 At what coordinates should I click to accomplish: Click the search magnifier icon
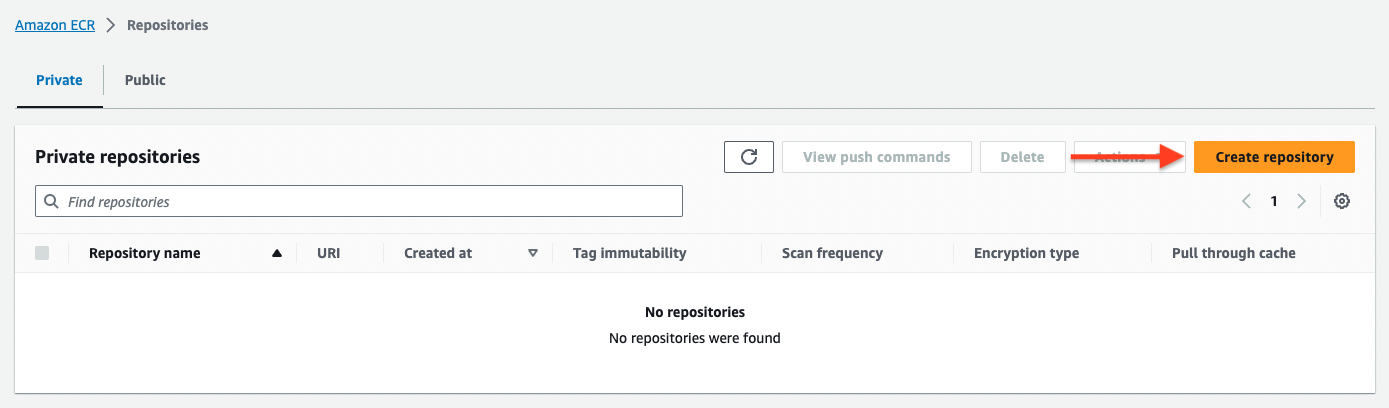[x=52, y=202]
